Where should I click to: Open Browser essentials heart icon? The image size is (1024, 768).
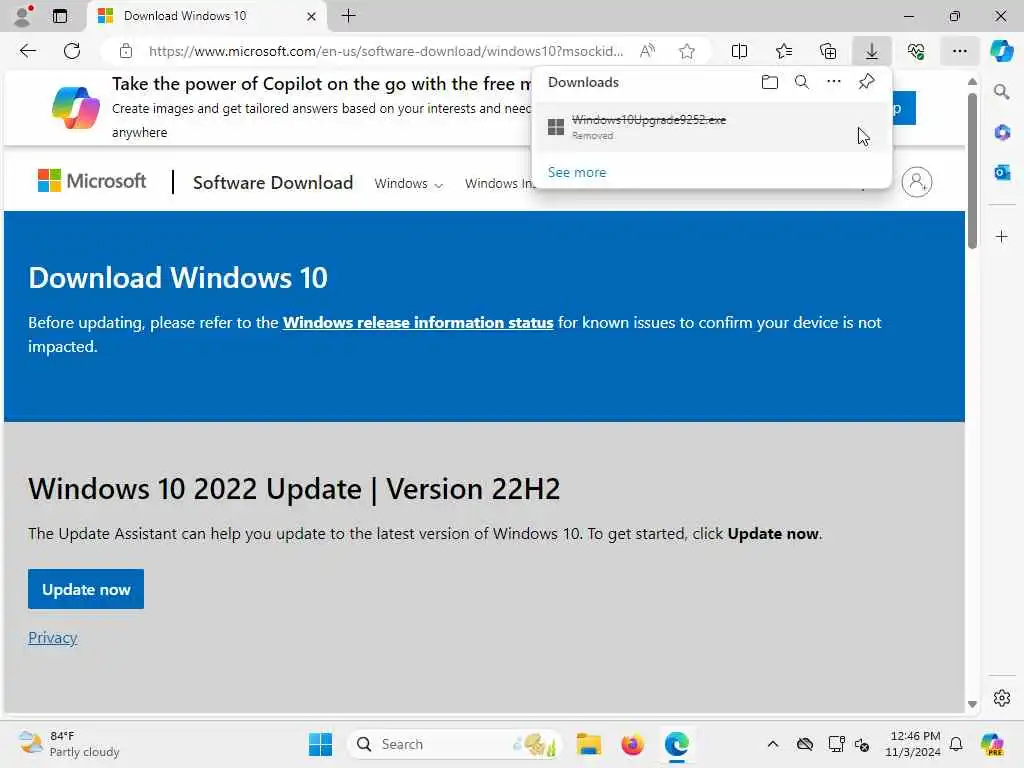tap(916, 51)
